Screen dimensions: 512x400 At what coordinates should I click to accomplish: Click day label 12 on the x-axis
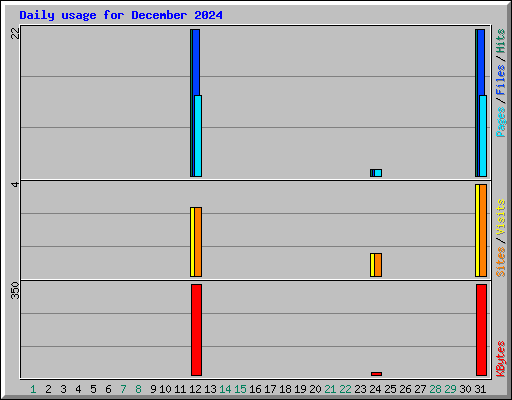pyautogui.click(x=195, y=389)
